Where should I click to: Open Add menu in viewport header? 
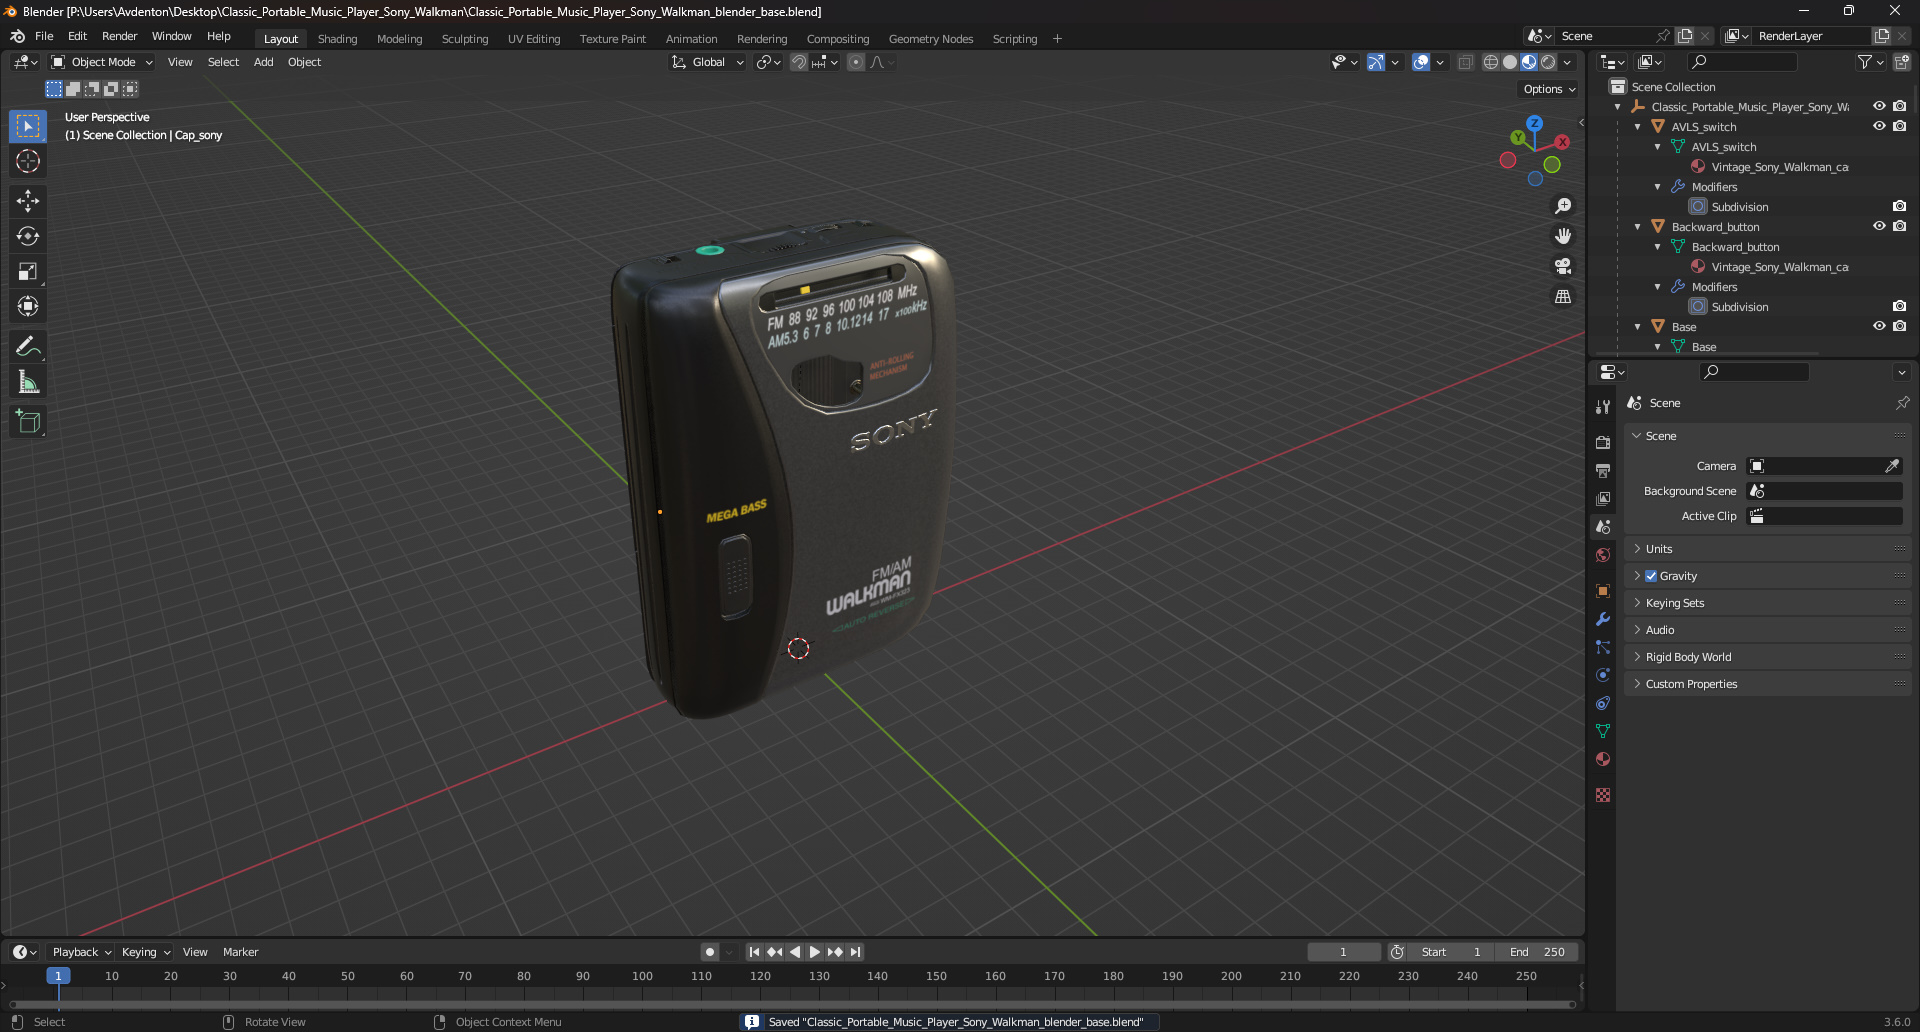263,62
